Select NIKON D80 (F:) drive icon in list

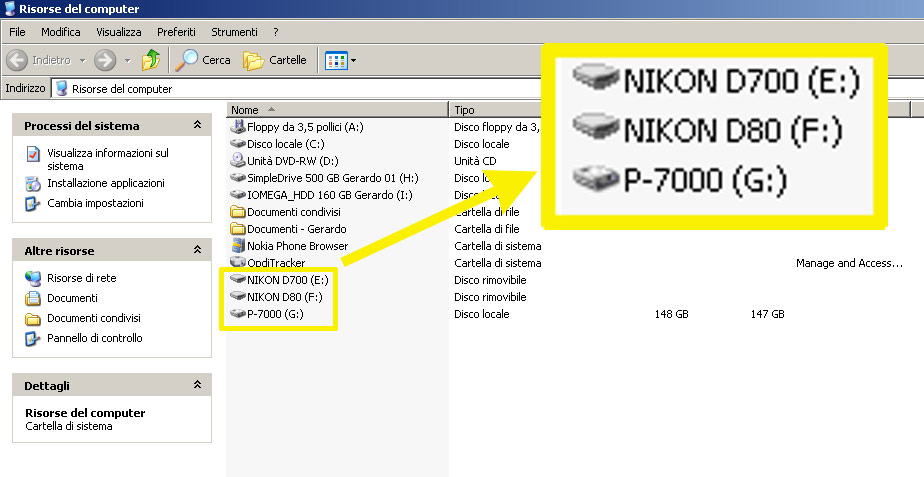point(237,296)
